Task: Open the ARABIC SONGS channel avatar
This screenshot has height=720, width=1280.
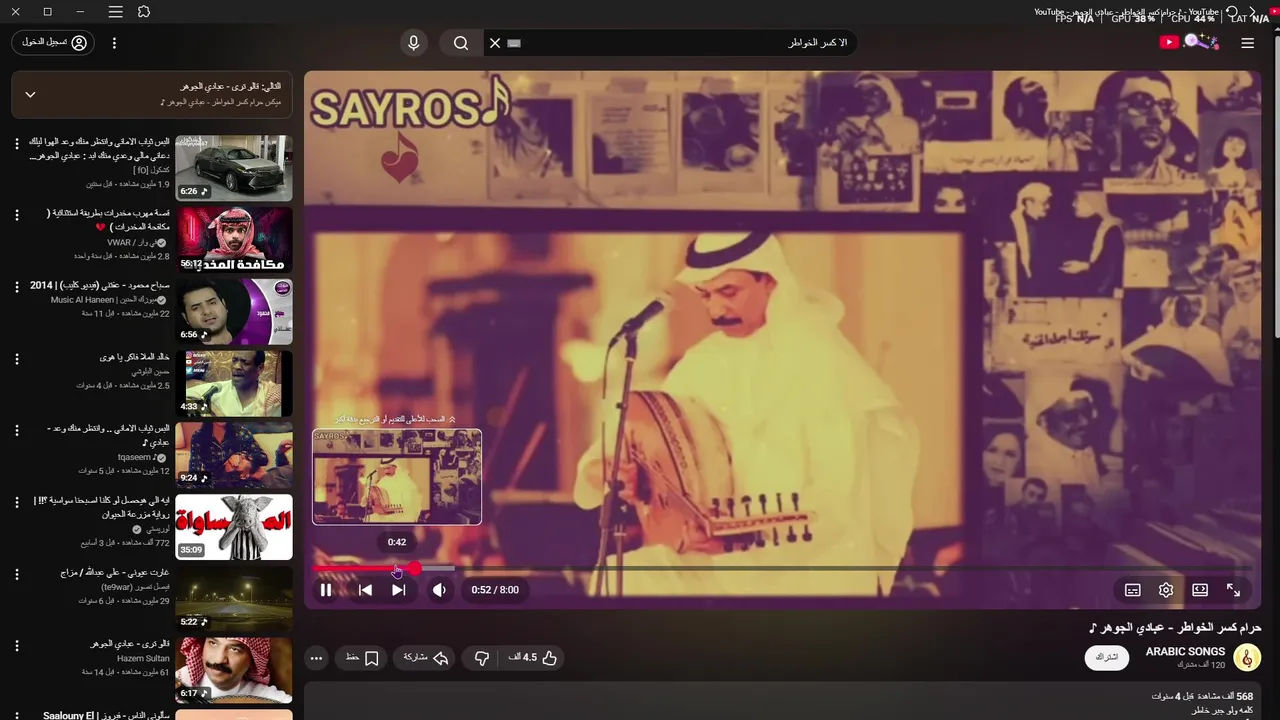Action: pyautogui.click(x=1247, y=657)
